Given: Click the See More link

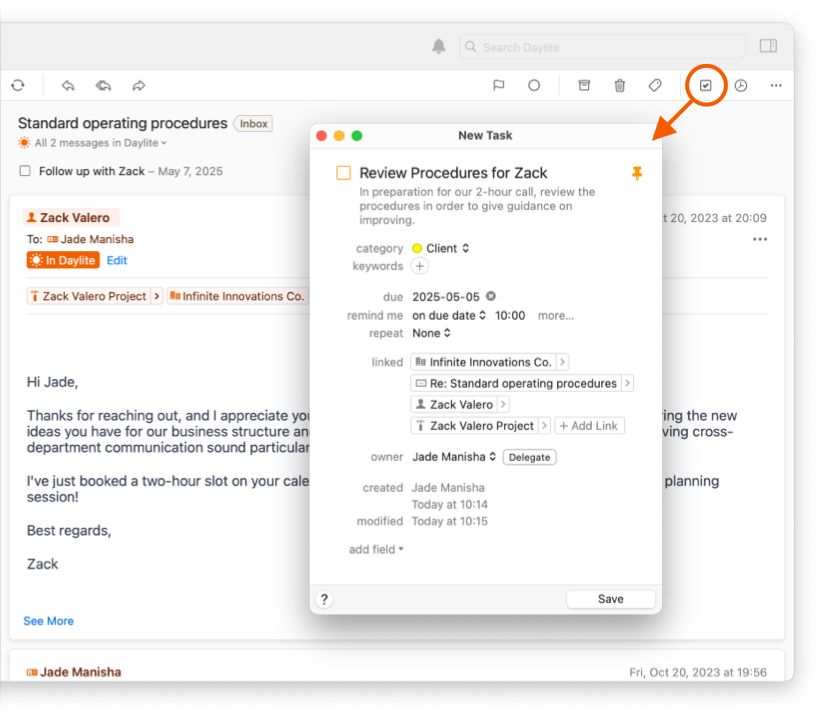Looking at the screenshot, I should pos(48,621).
